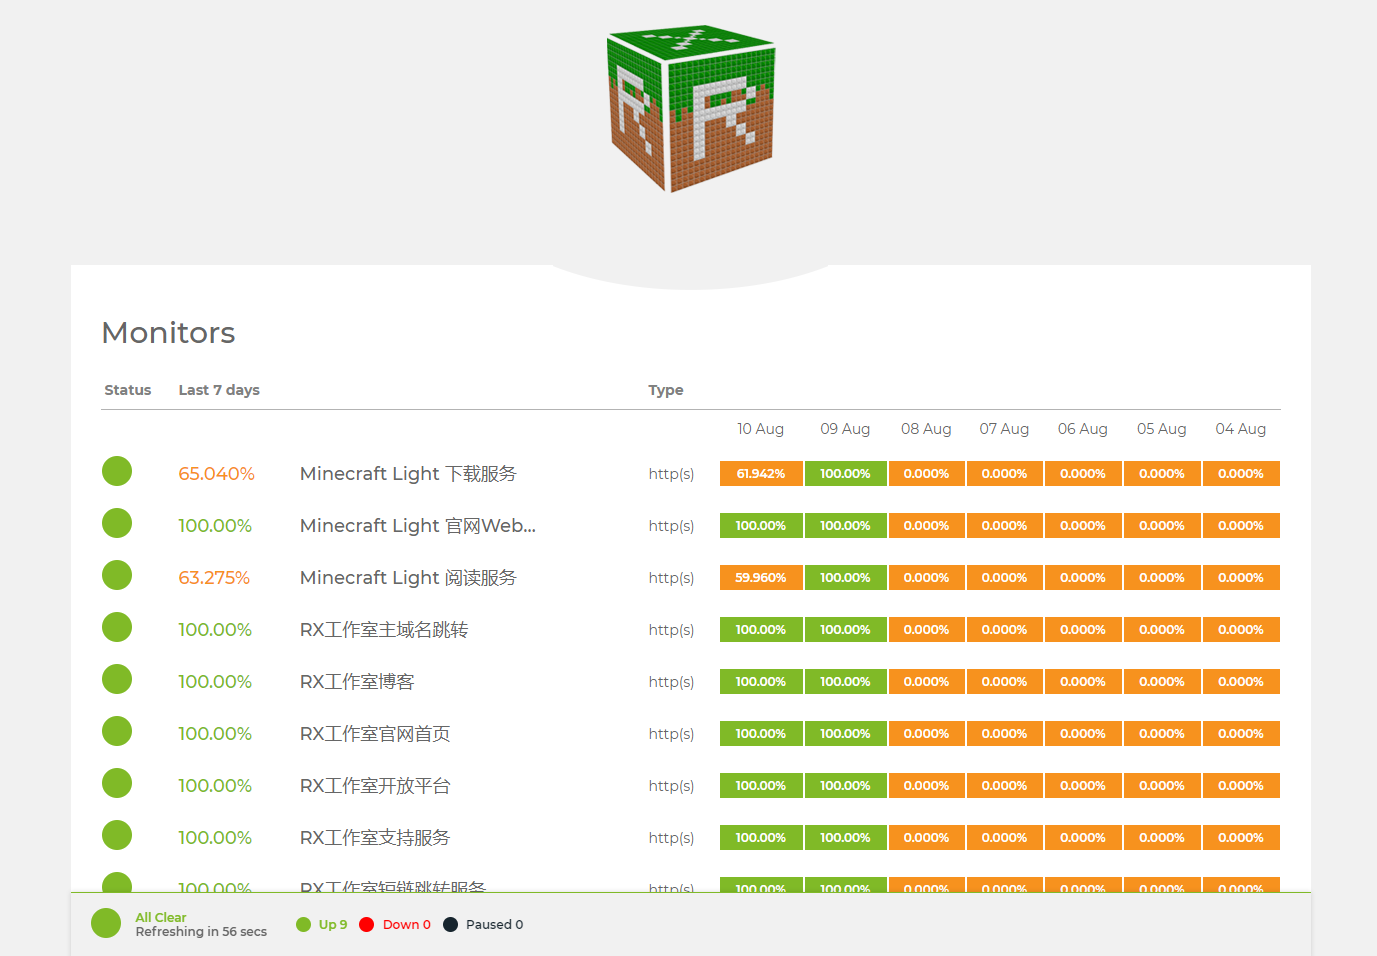Click 100.00% uptime value for RX工作室支持服务
This screenshot has width=1377, height=956.
[x=215, y=838]
